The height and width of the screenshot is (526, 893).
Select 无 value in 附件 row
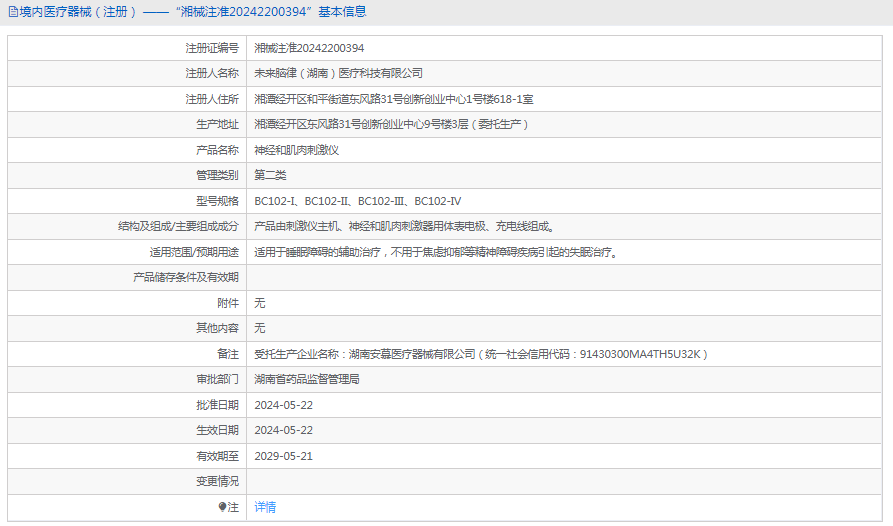[x=260, y=303]
